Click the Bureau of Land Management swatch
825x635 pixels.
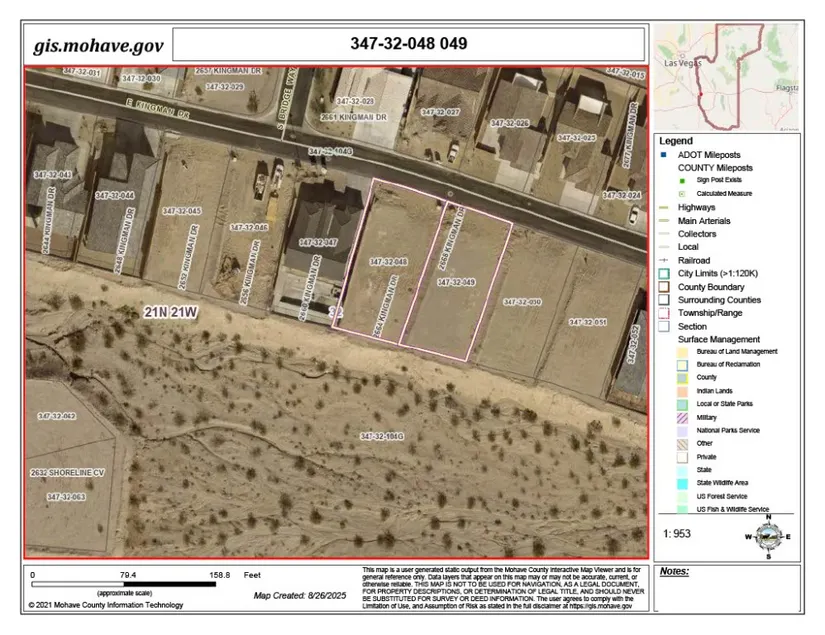pyautogui.click(x=680, y=352)
